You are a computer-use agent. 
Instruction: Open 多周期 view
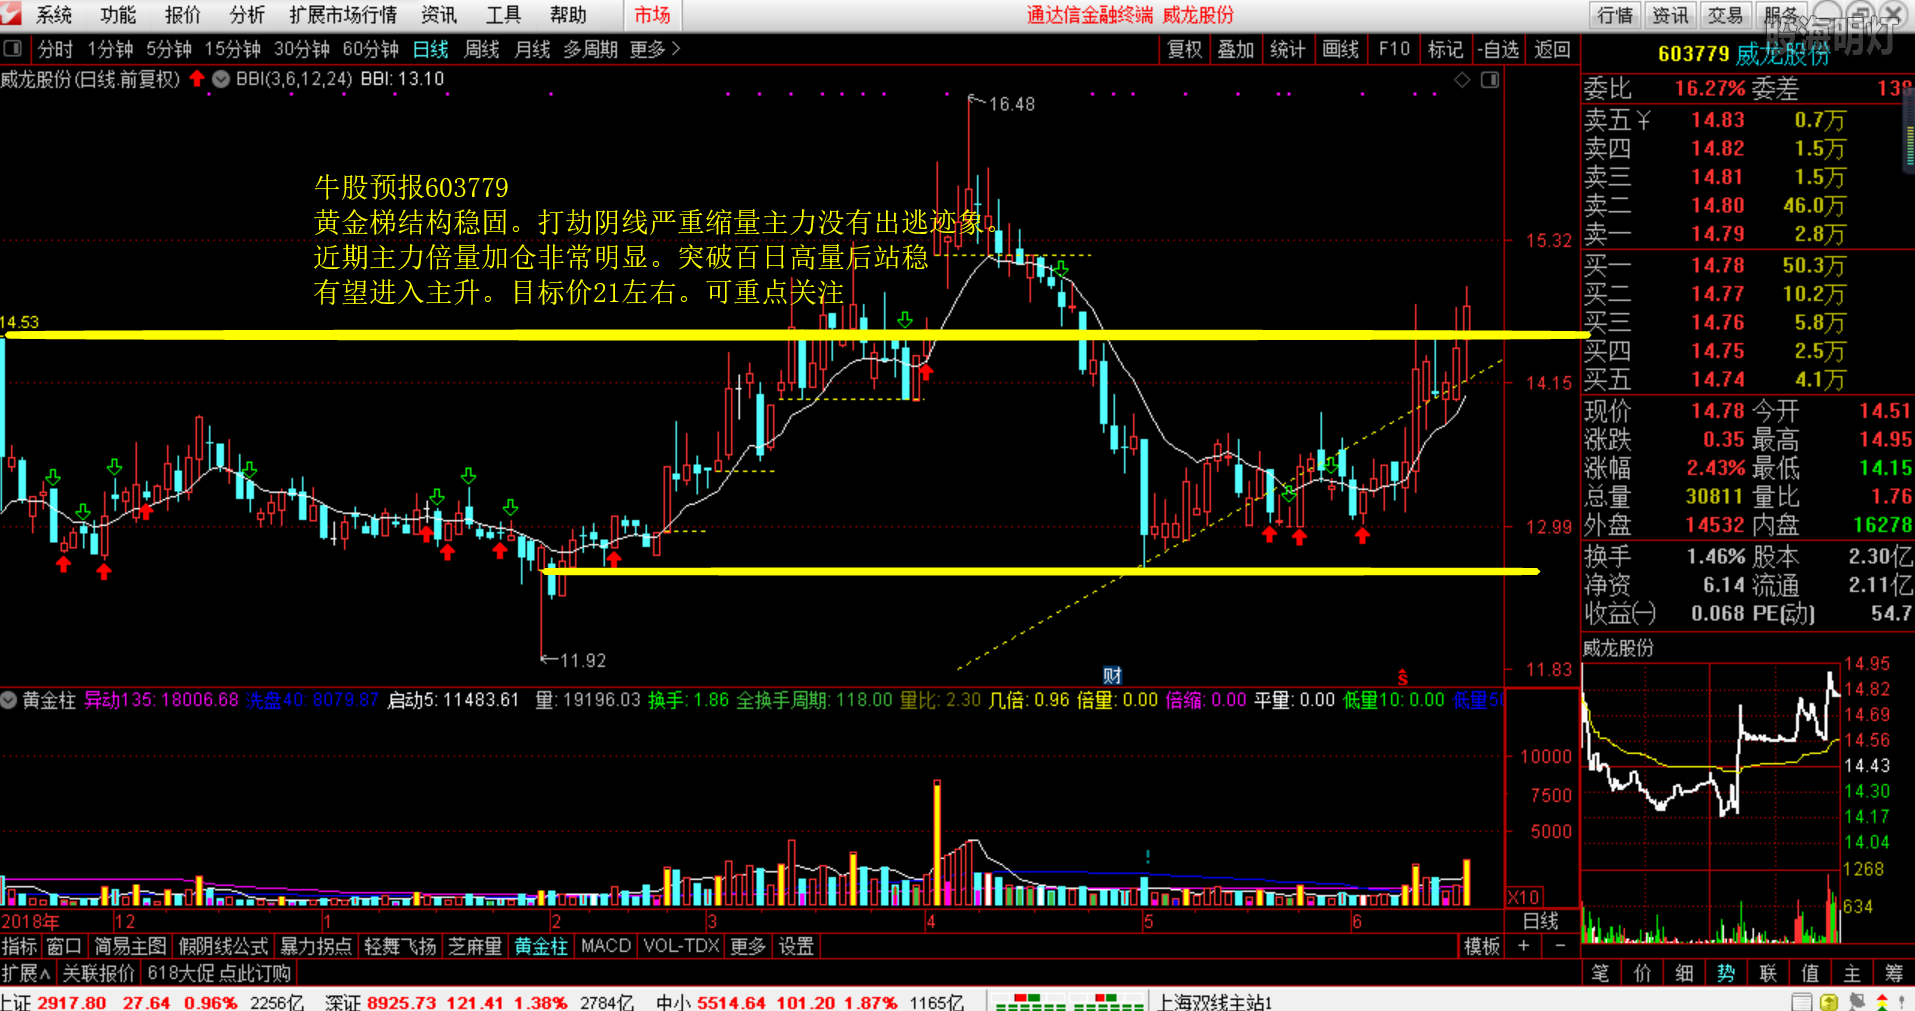click(590, 49)
